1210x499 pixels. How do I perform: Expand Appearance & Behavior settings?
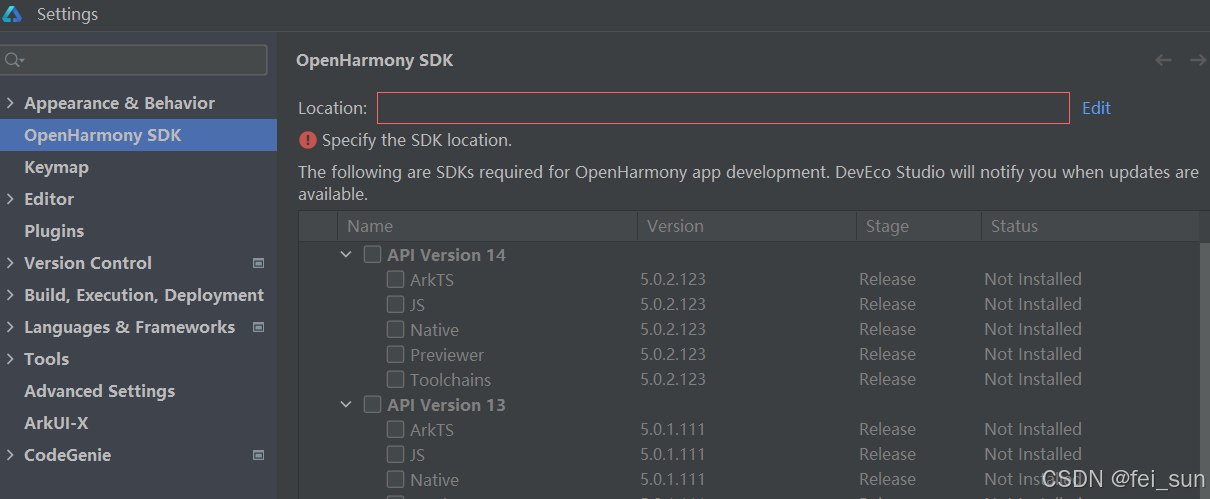10,103
